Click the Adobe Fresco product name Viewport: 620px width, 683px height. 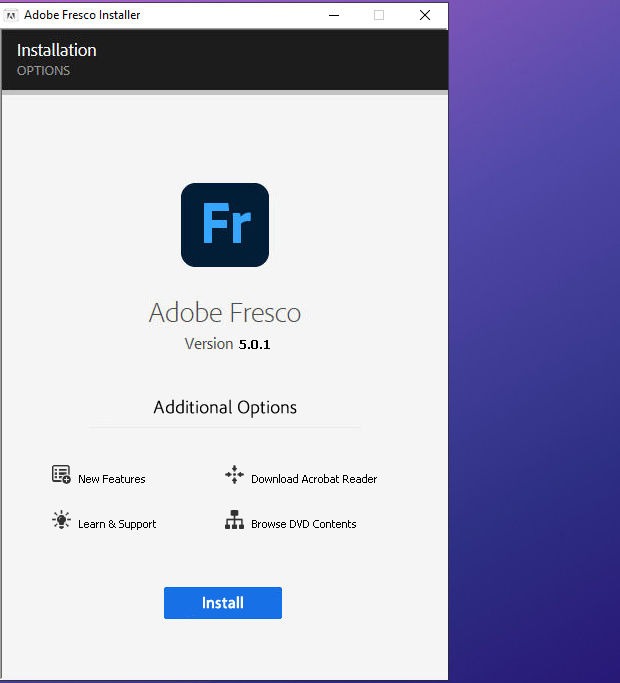pos(225,313)
